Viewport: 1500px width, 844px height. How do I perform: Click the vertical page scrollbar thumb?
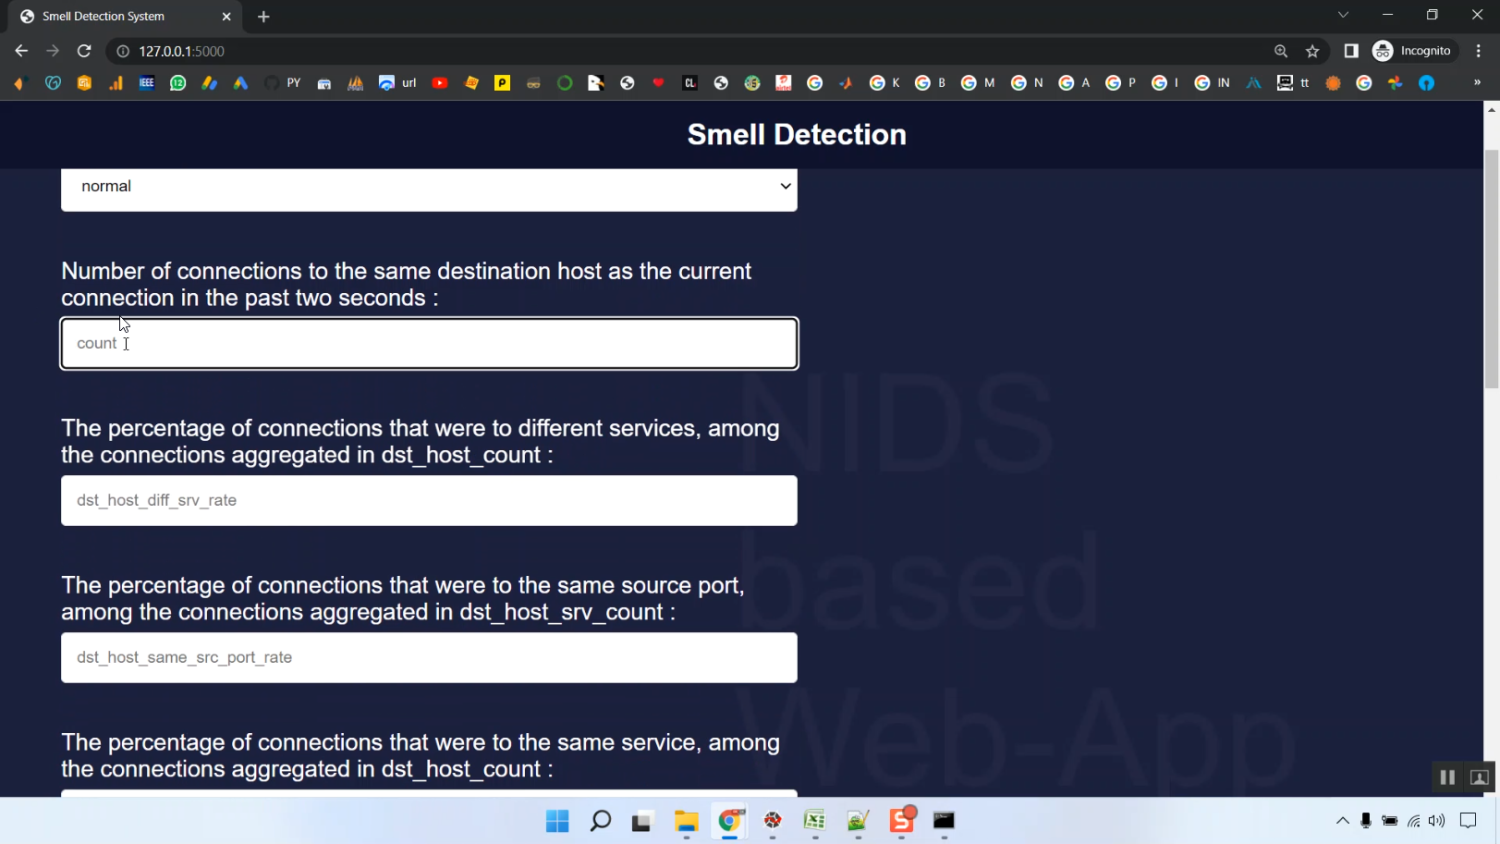(1491, 268)
